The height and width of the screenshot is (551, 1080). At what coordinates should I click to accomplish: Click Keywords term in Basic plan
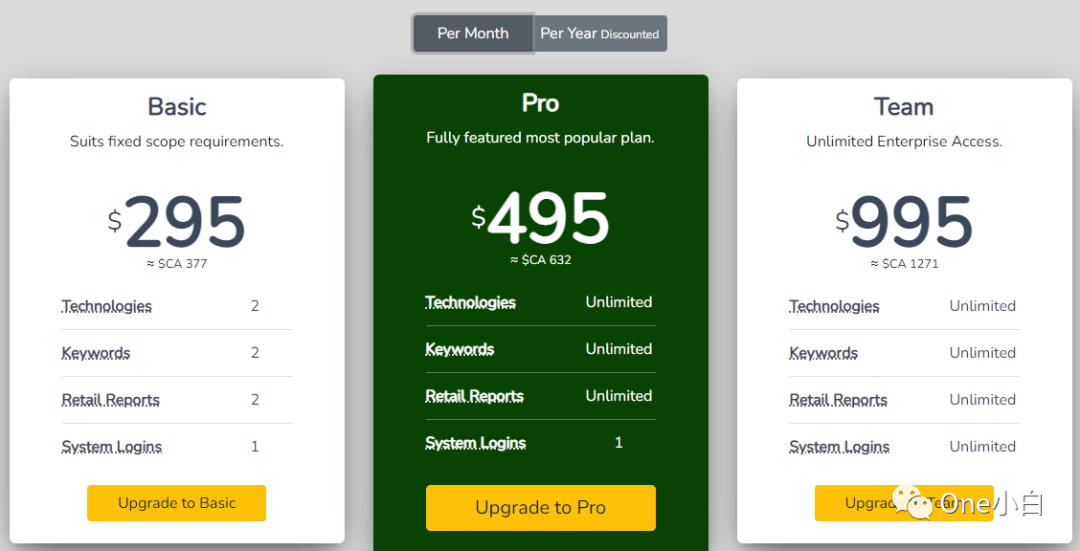click(96, 353)
